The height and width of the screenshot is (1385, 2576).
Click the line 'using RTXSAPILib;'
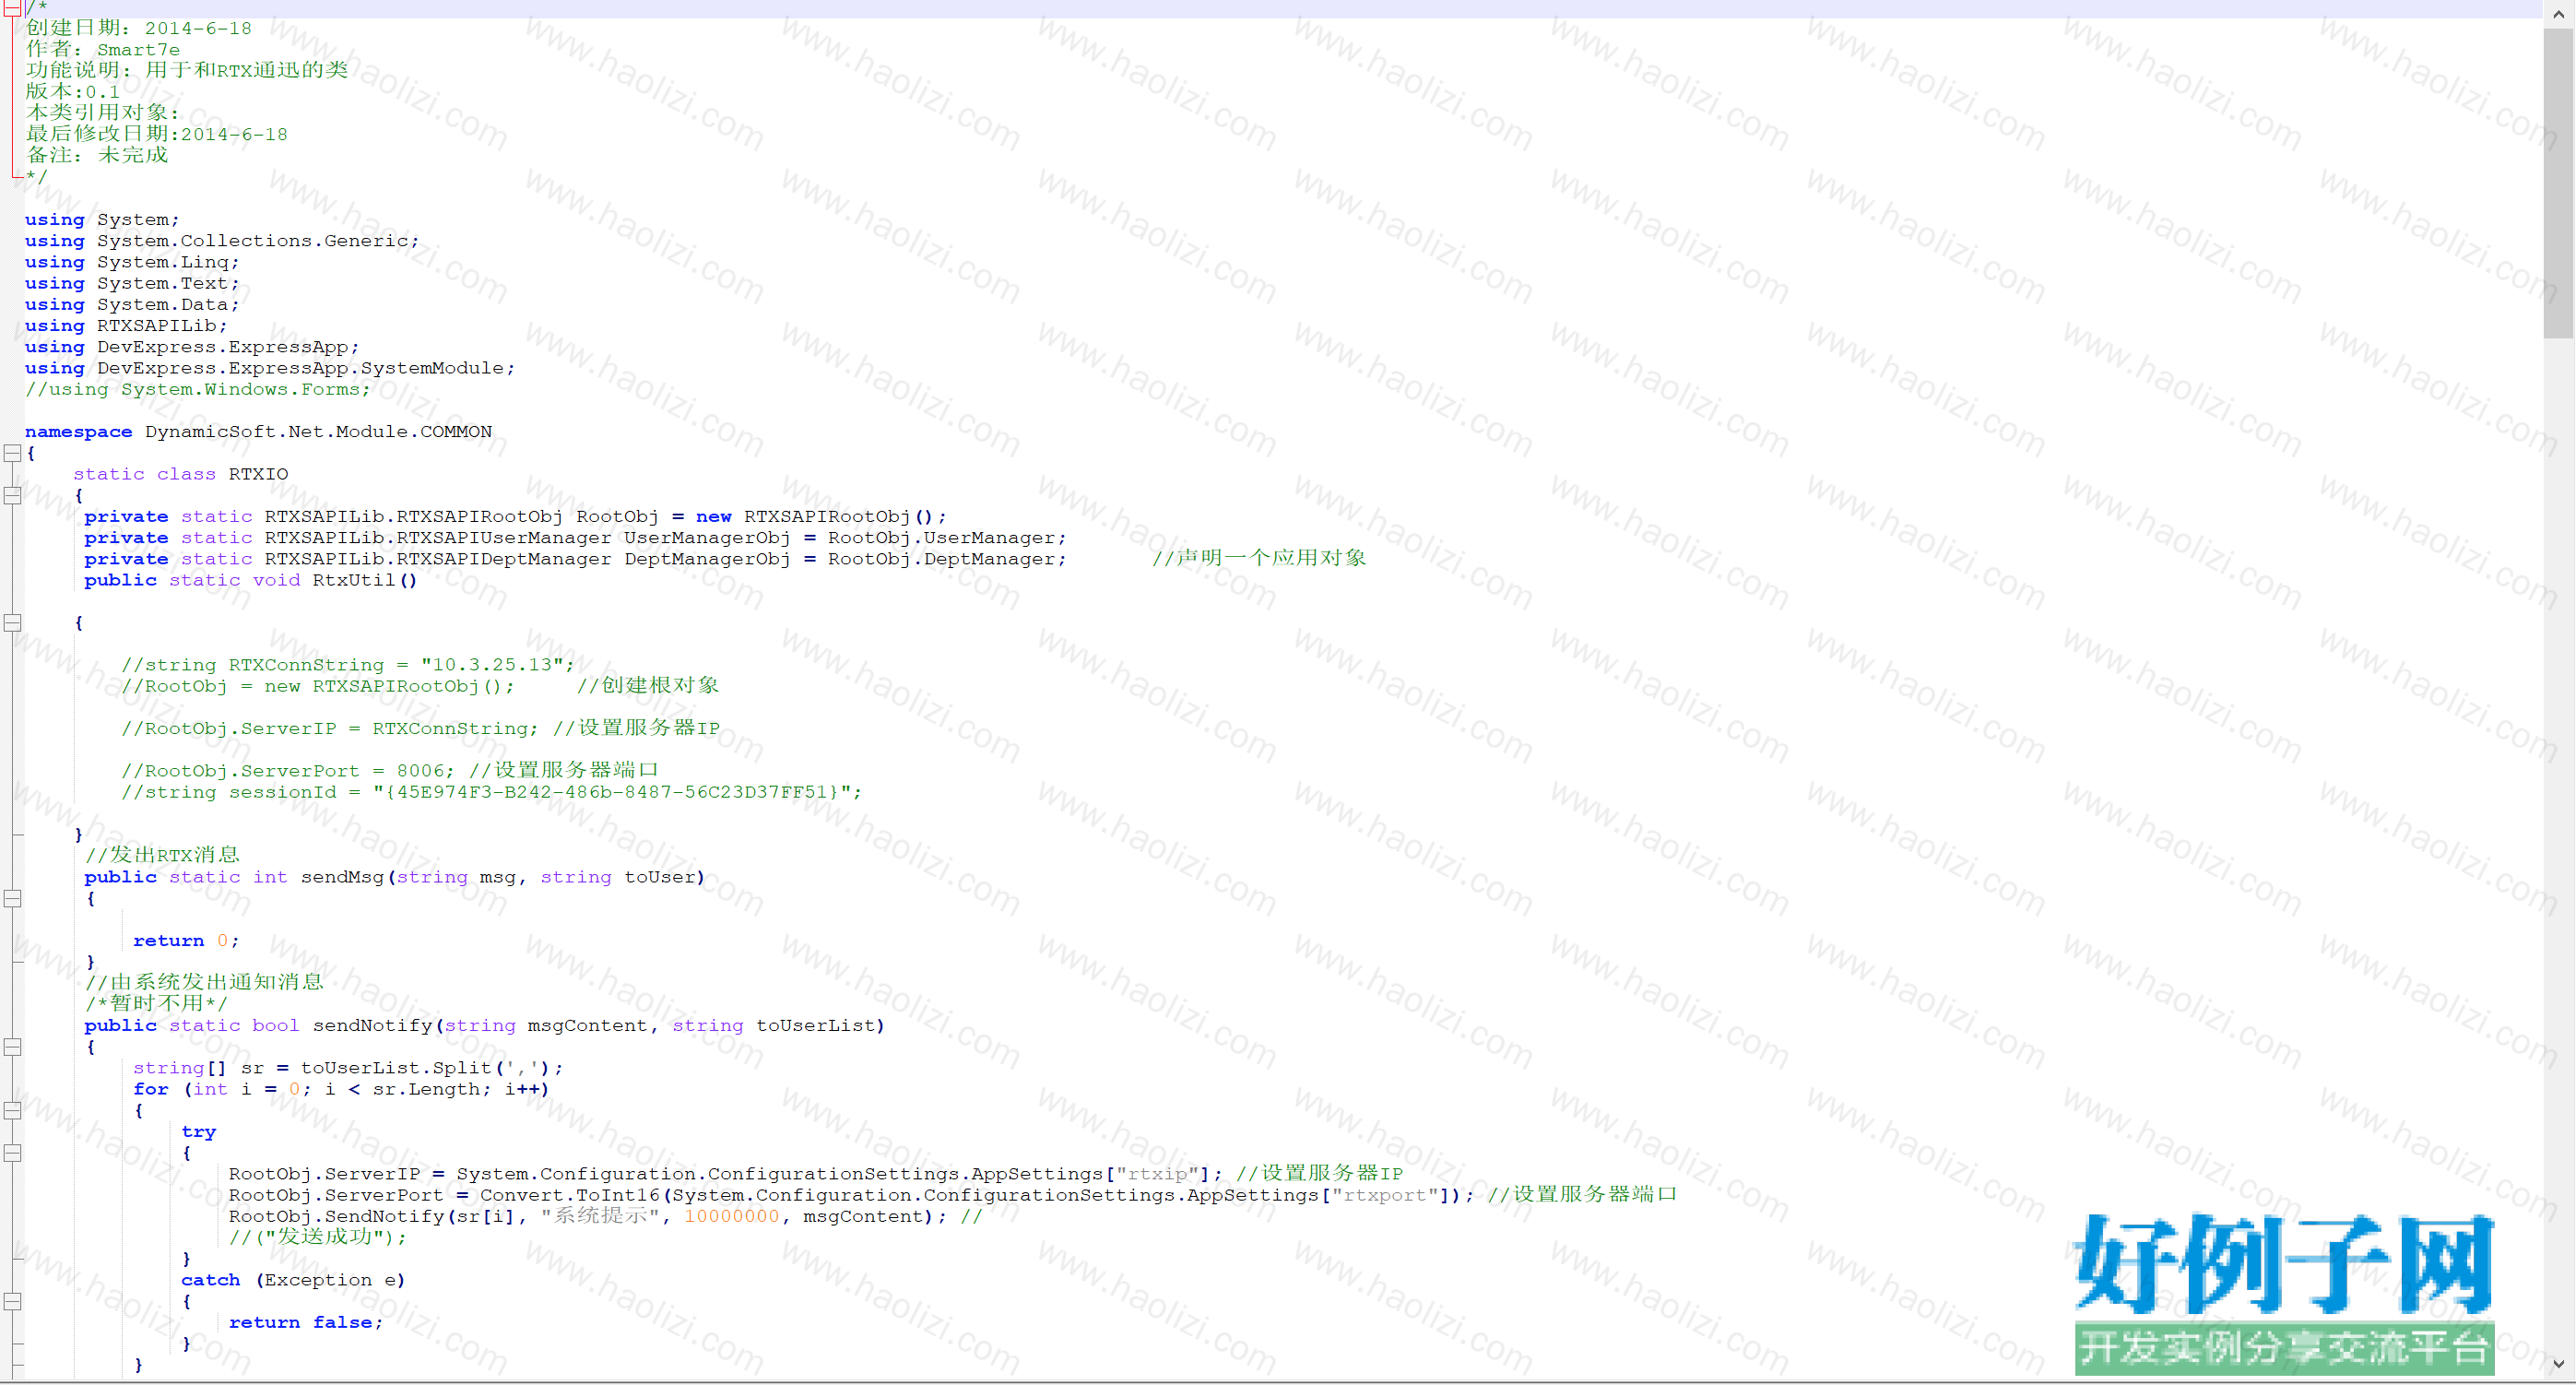[126, 326]
